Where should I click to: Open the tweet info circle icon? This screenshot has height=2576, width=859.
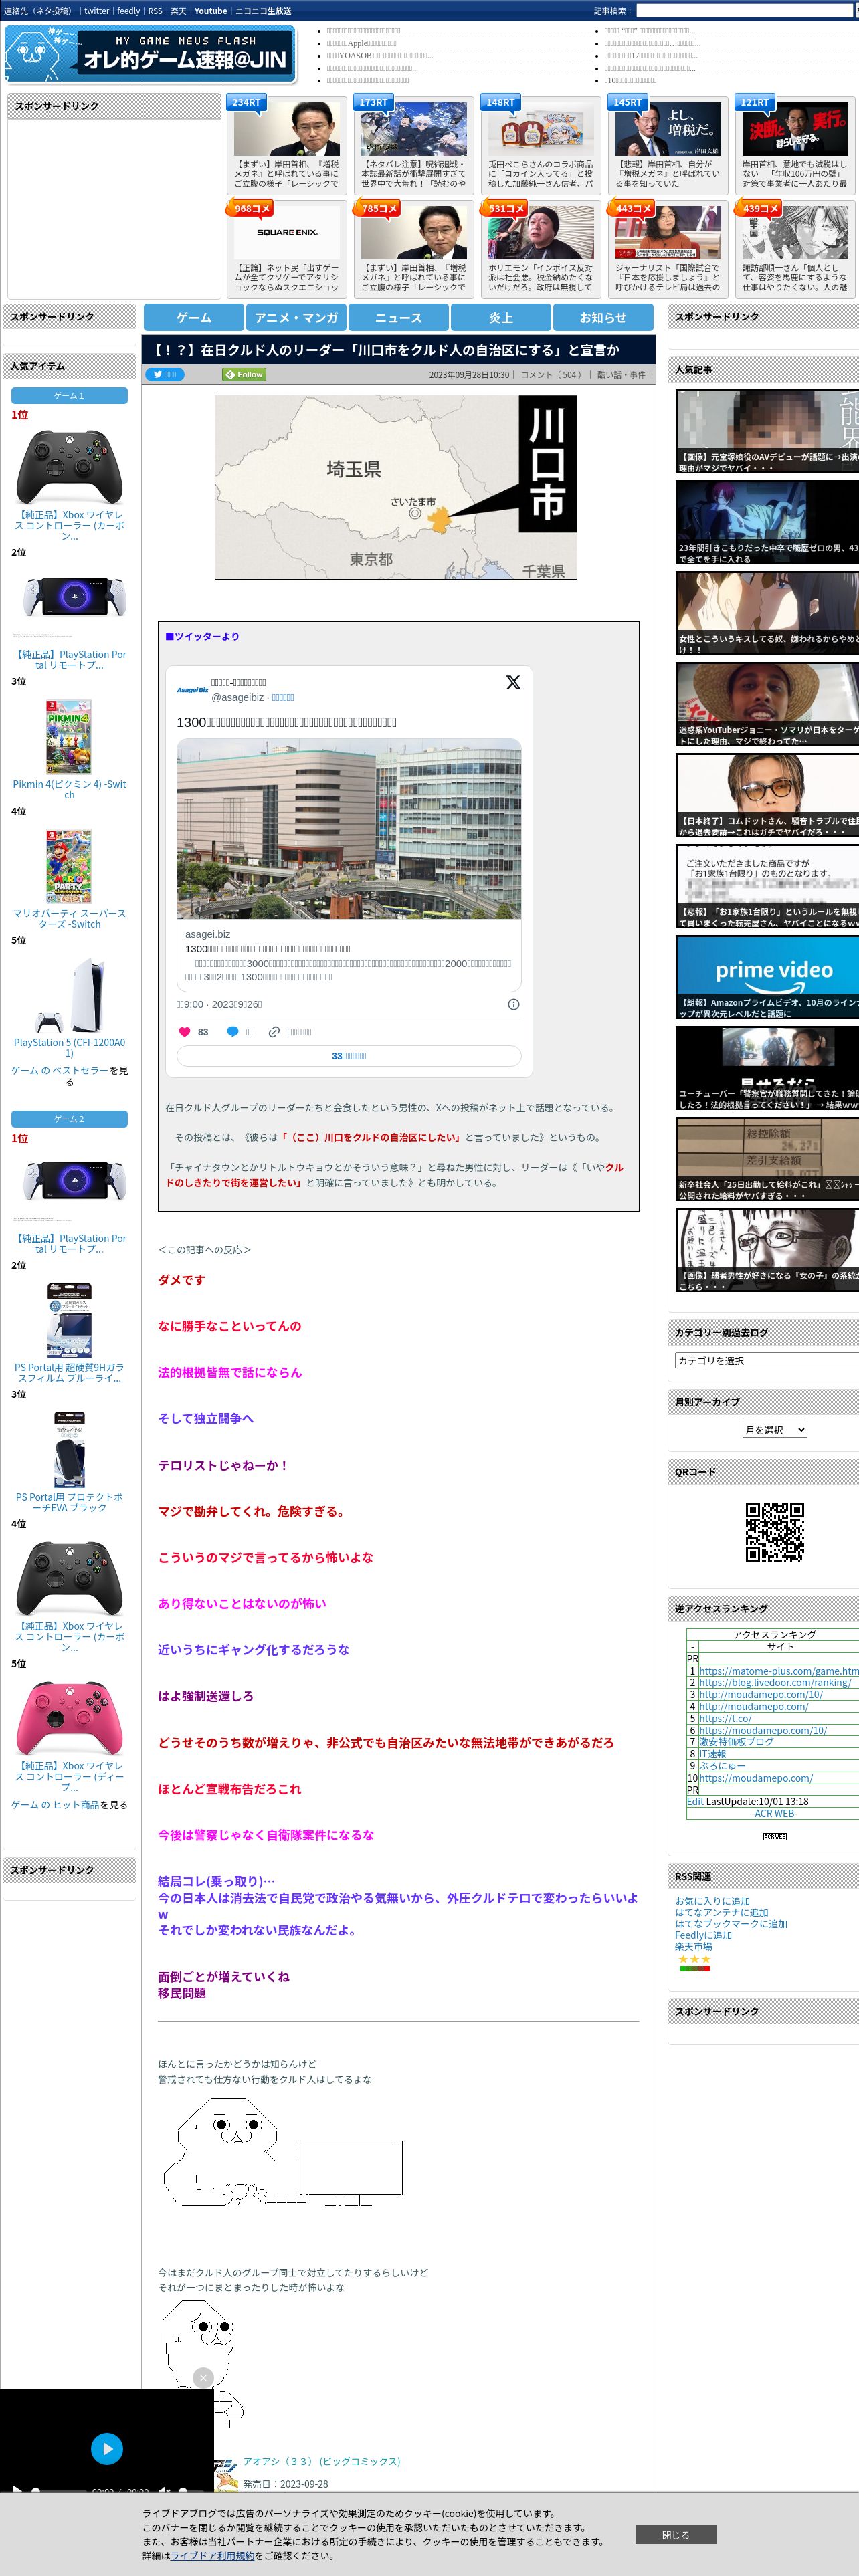(x=513, y=1004)
